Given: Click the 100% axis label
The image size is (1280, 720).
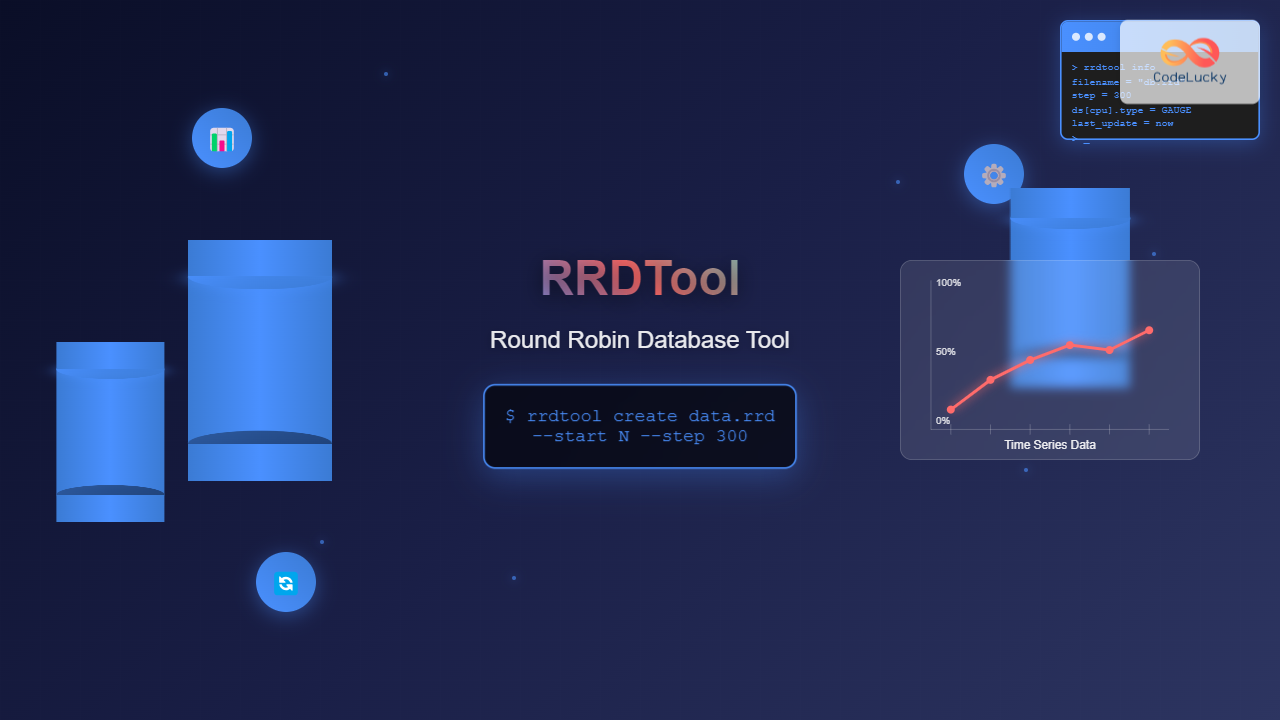Looking at the screenshot, I should point(948,283).
